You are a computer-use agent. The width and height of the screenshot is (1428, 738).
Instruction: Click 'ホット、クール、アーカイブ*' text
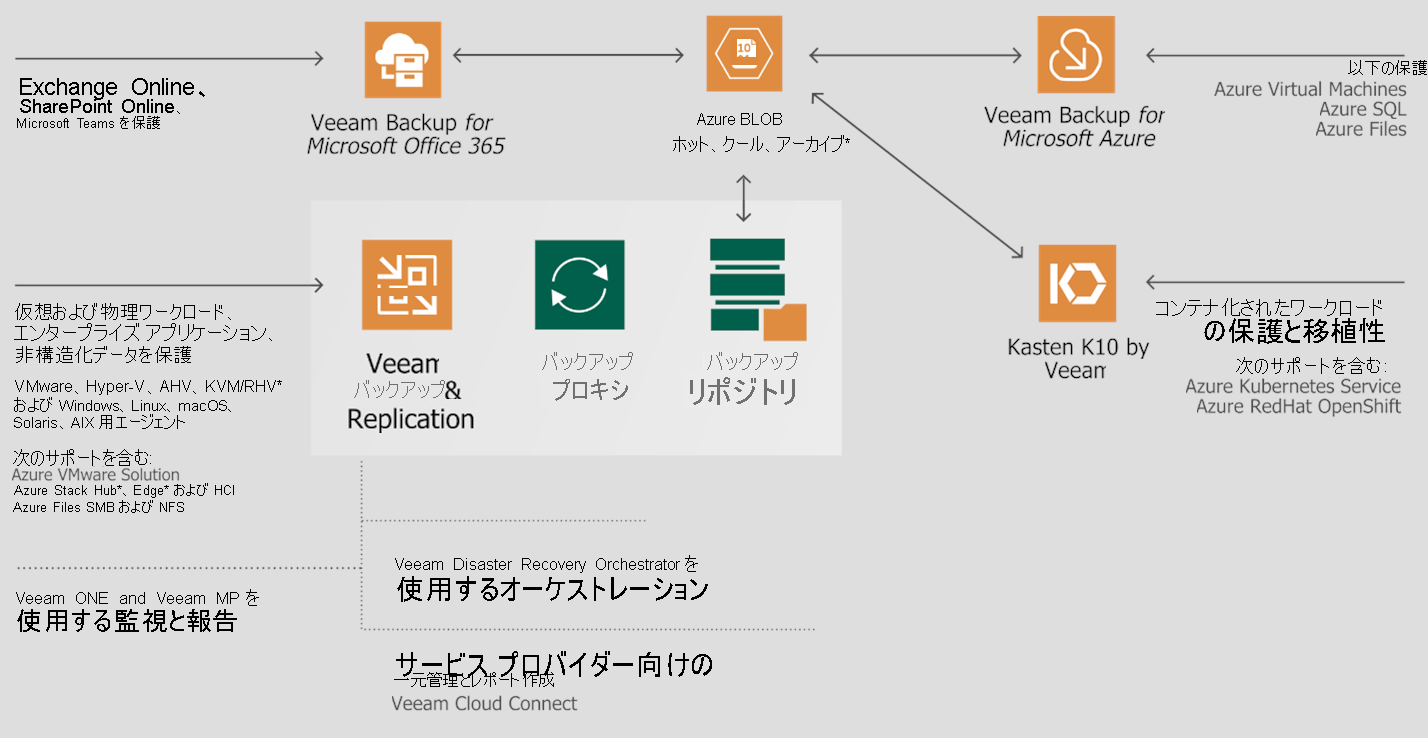[761, 145]
